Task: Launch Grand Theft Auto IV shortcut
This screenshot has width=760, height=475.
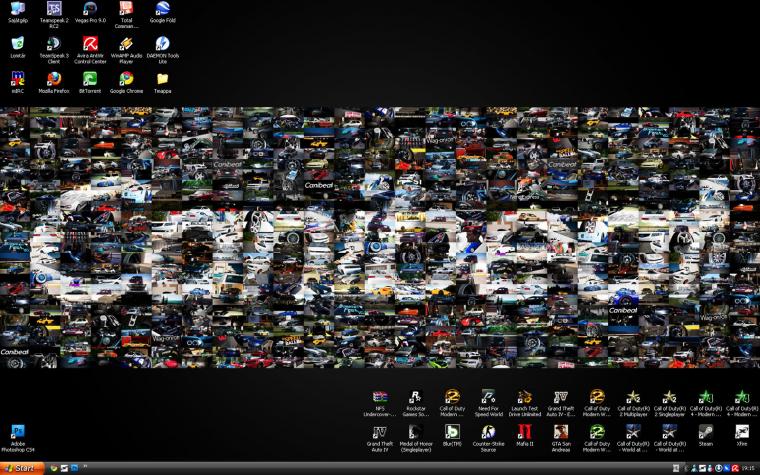Action: point(380,439)
